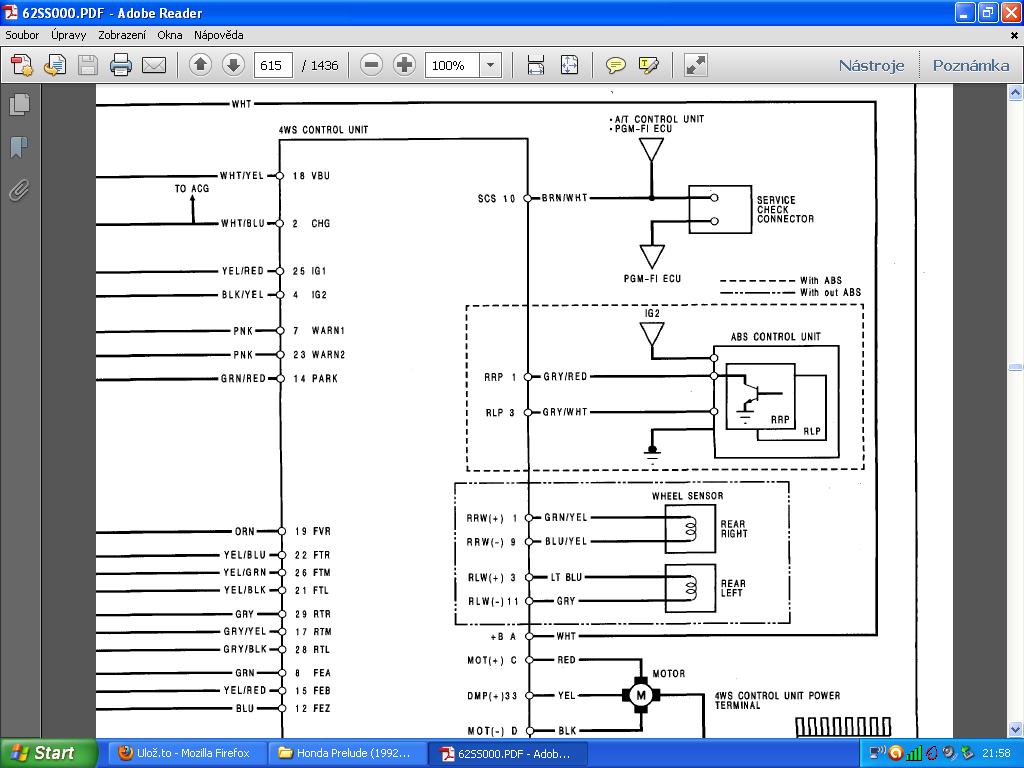Viewport: 1024px width, 768px height.
Task: Open the Nástroje pane
Action: point(871,66)
